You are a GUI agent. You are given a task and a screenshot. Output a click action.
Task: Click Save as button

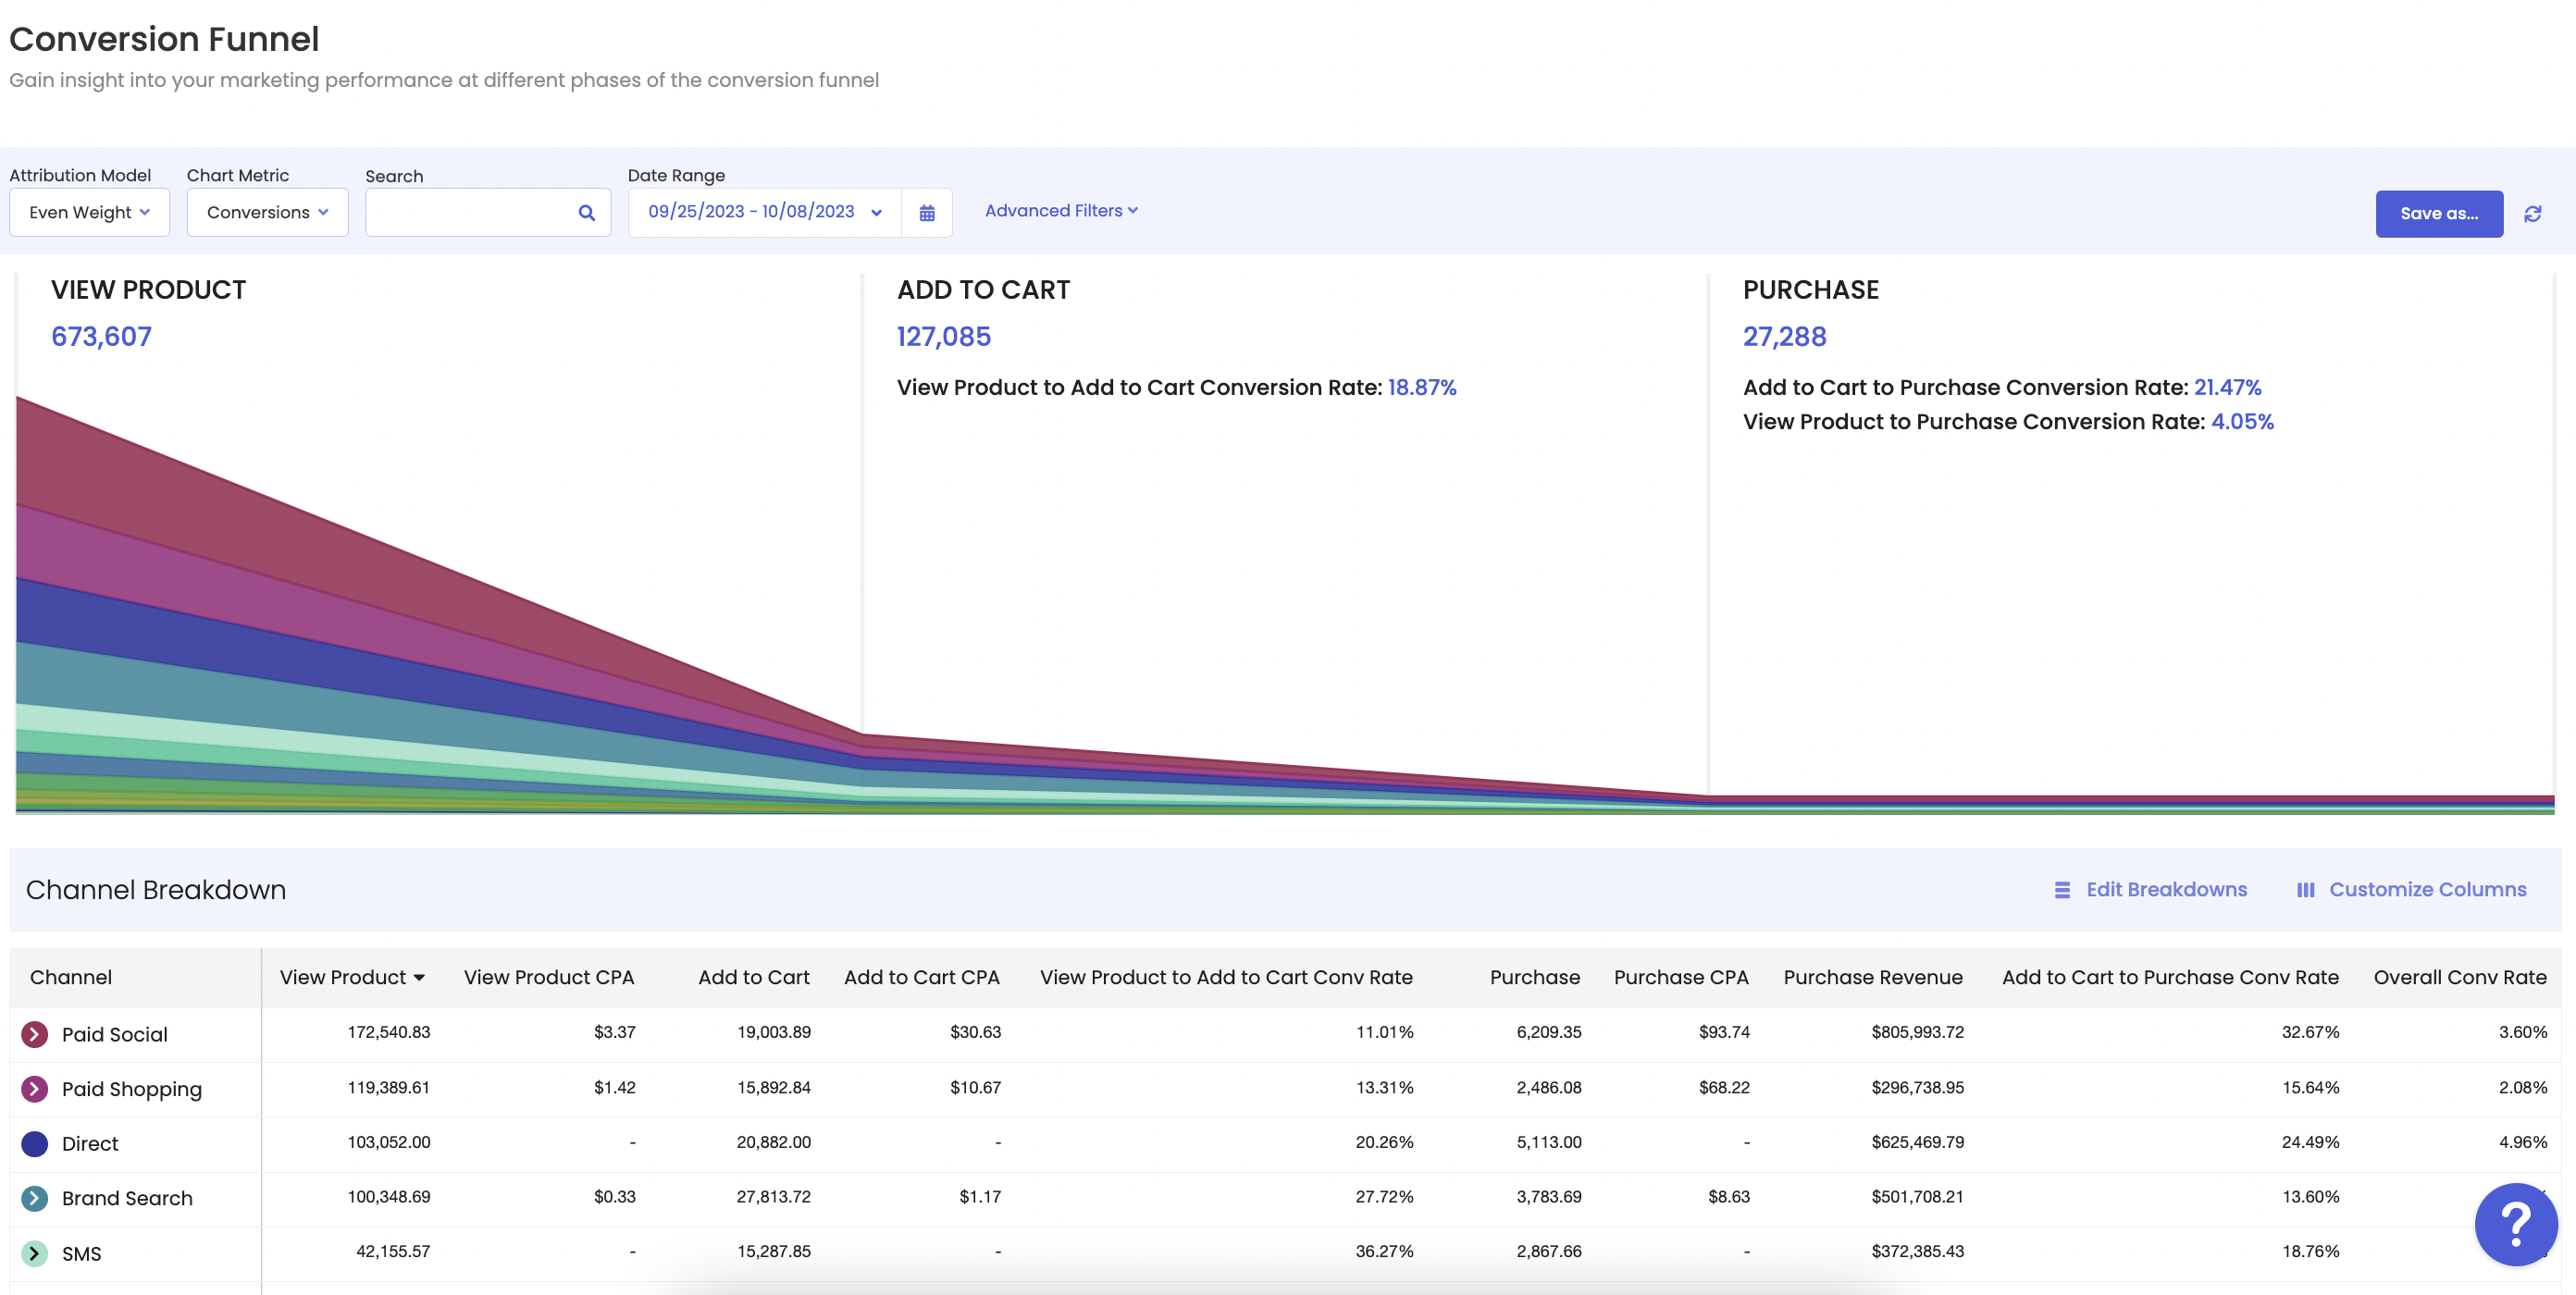(2438, 214)
